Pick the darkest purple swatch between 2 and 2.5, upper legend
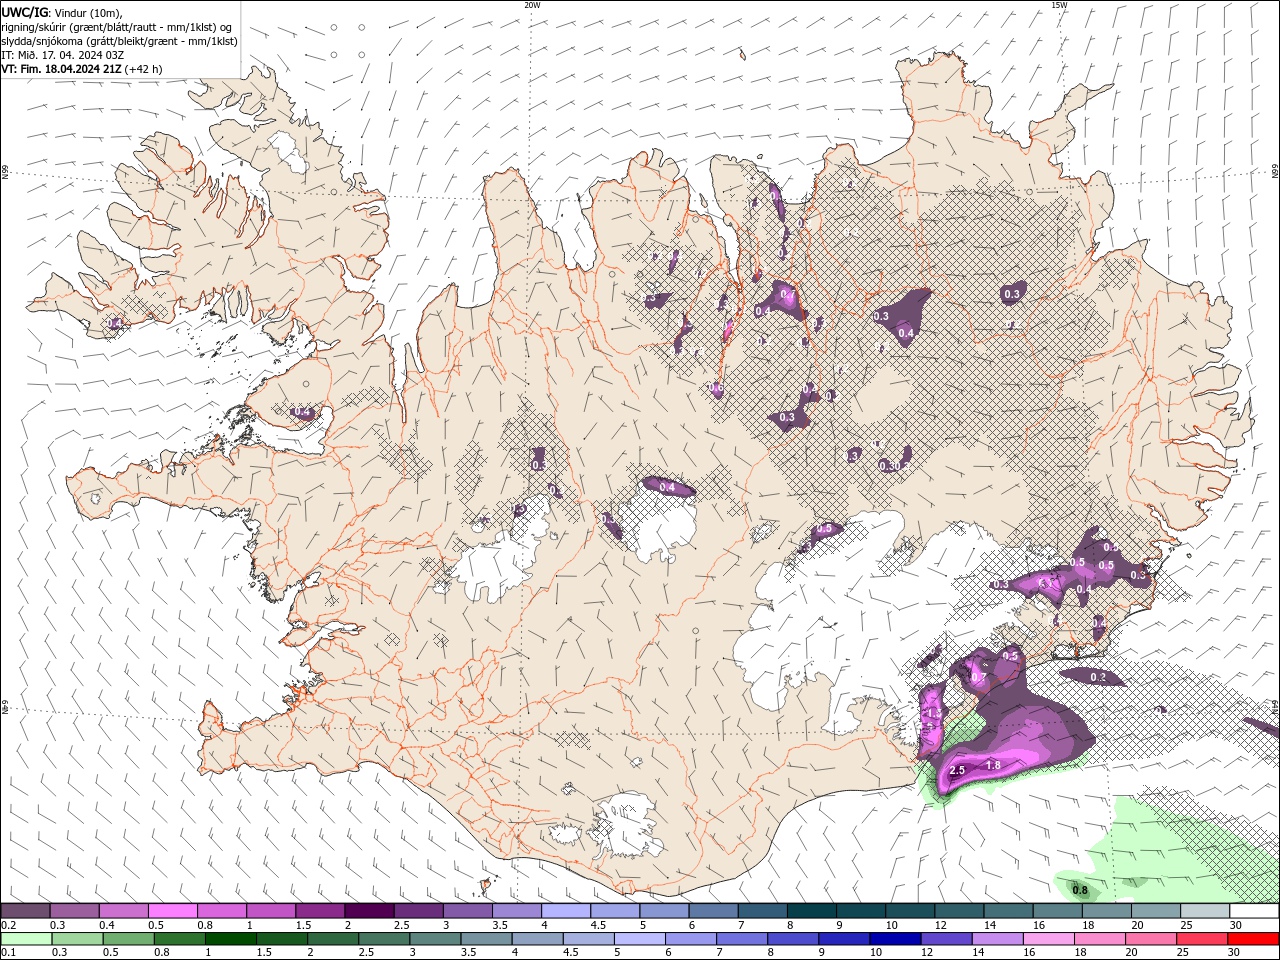 coord(368,911)
